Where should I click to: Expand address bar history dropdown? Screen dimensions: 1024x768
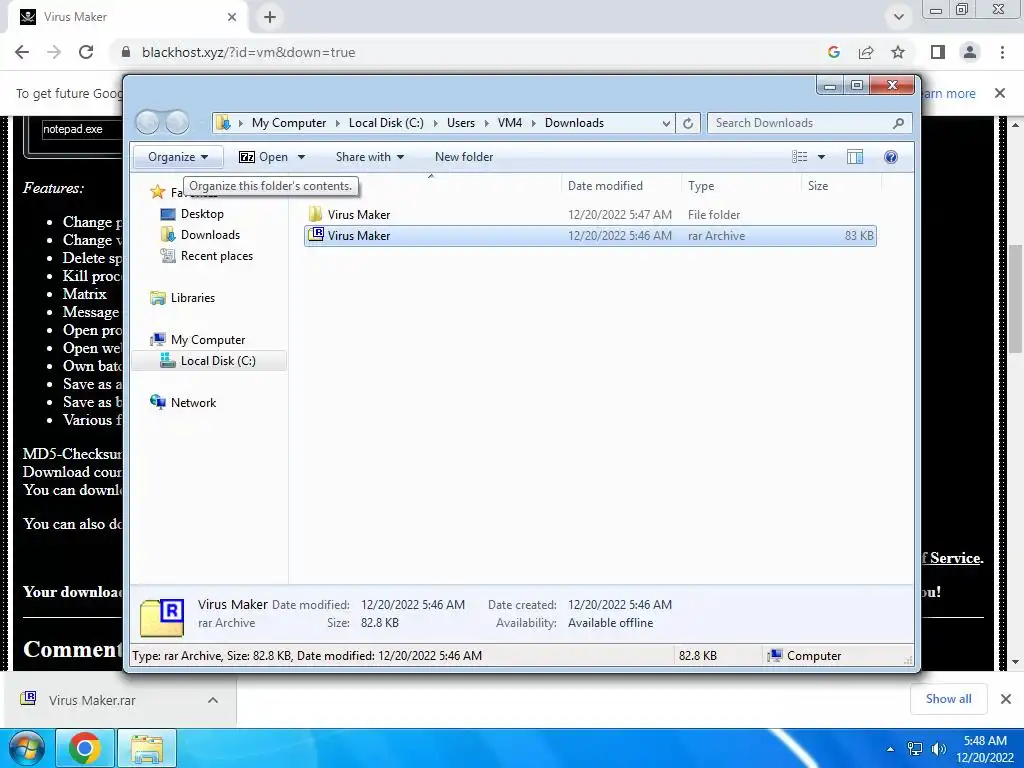click(x=665, y=123)
